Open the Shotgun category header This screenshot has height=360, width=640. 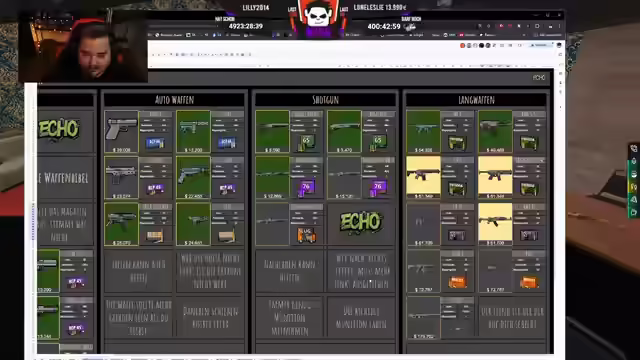coord(325,100)
